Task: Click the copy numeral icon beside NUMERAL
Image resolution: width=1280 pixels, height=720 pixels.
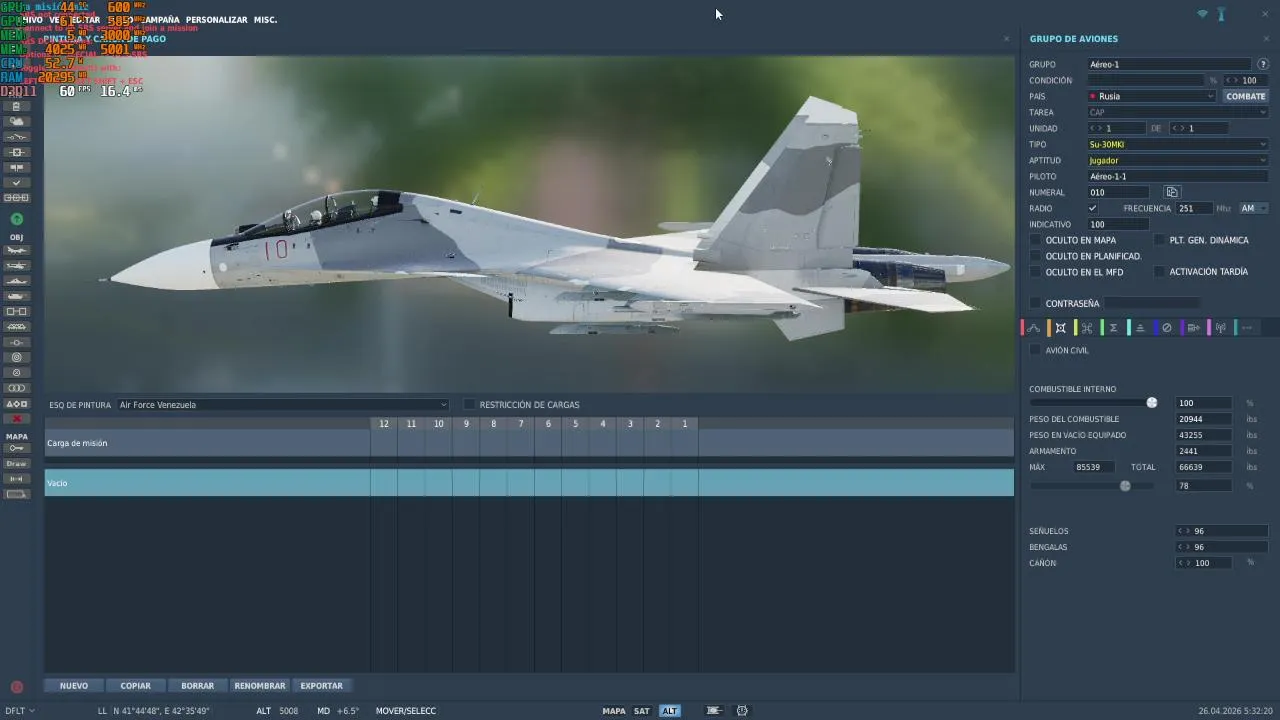Action: 1172,192
